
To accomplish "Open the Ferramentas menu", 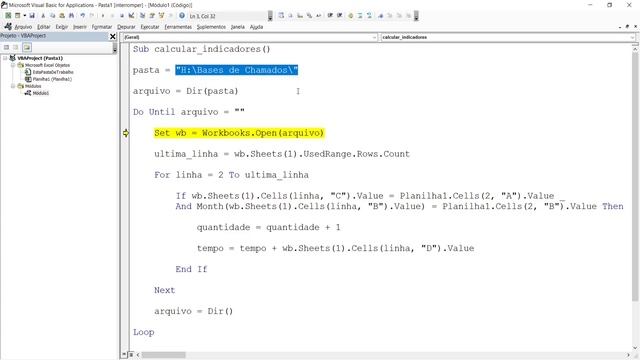I will point(178,27).
